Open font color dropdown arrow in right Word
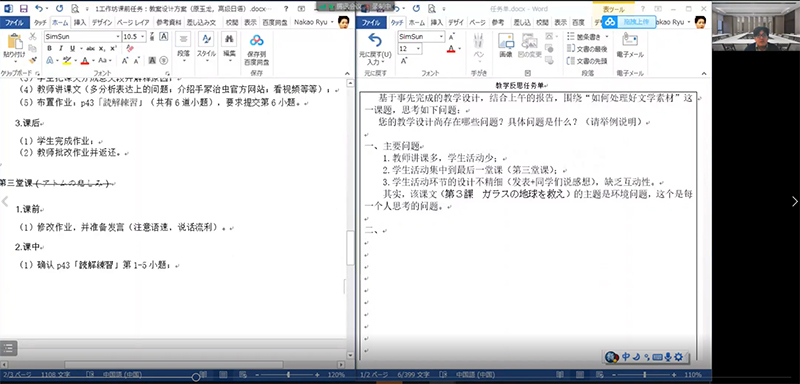800x384 pixels. coord(460,49)
